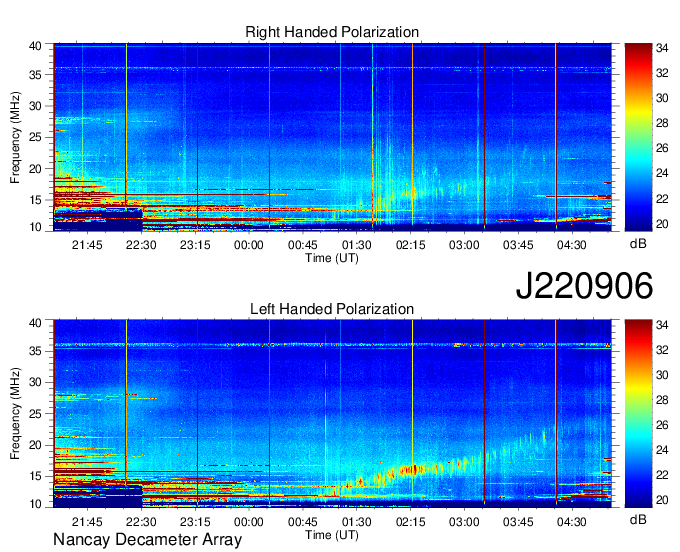Click 01:30 tick on right-handed time axis
Screen dimensions: 680x552
[356, 245]
